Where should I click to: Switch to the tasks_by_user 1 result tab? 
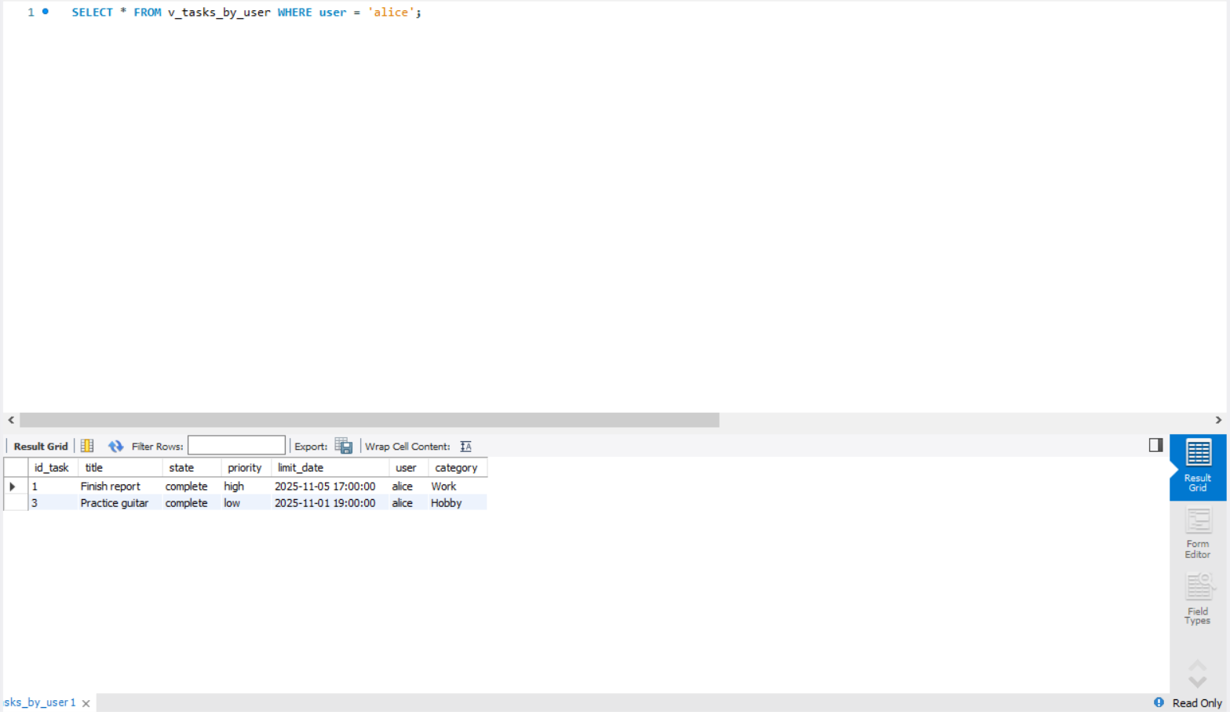pos(38,702)
